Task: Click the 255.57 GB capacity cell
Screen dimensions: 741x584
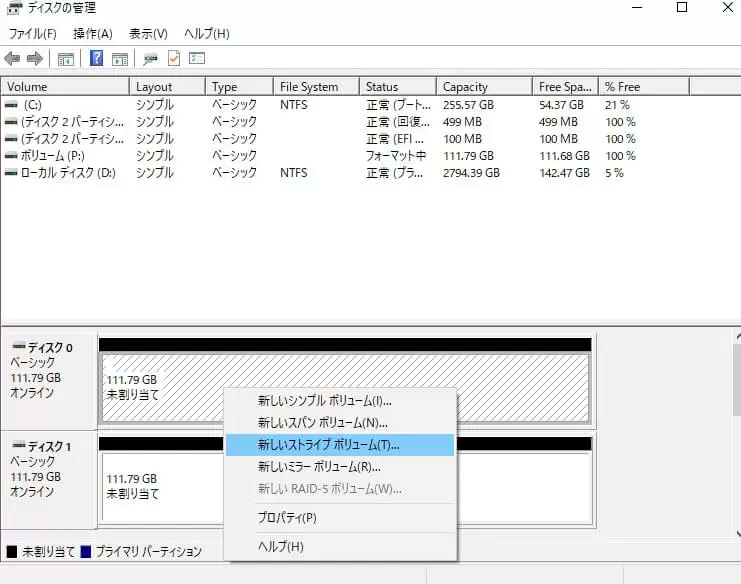Action: (x=468, y=105)
